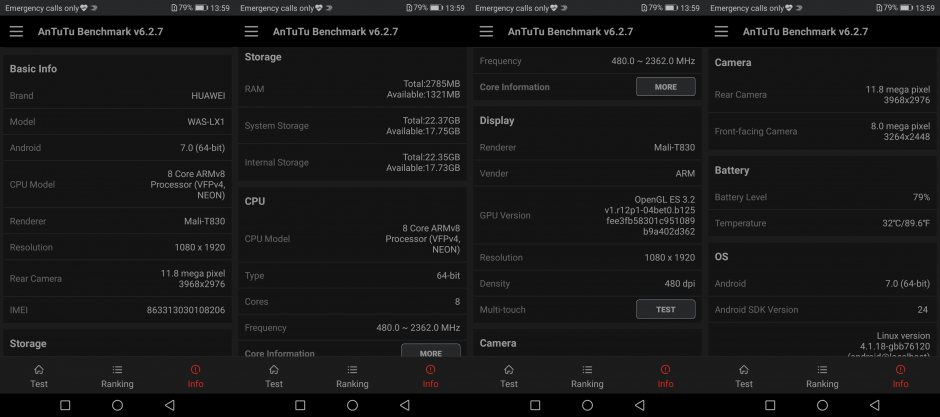Image resolution: width=940 pixels, height=417 pixels.
Task: Select Display Resolution 1080 x 1920 row
Action: pos(588,258)
